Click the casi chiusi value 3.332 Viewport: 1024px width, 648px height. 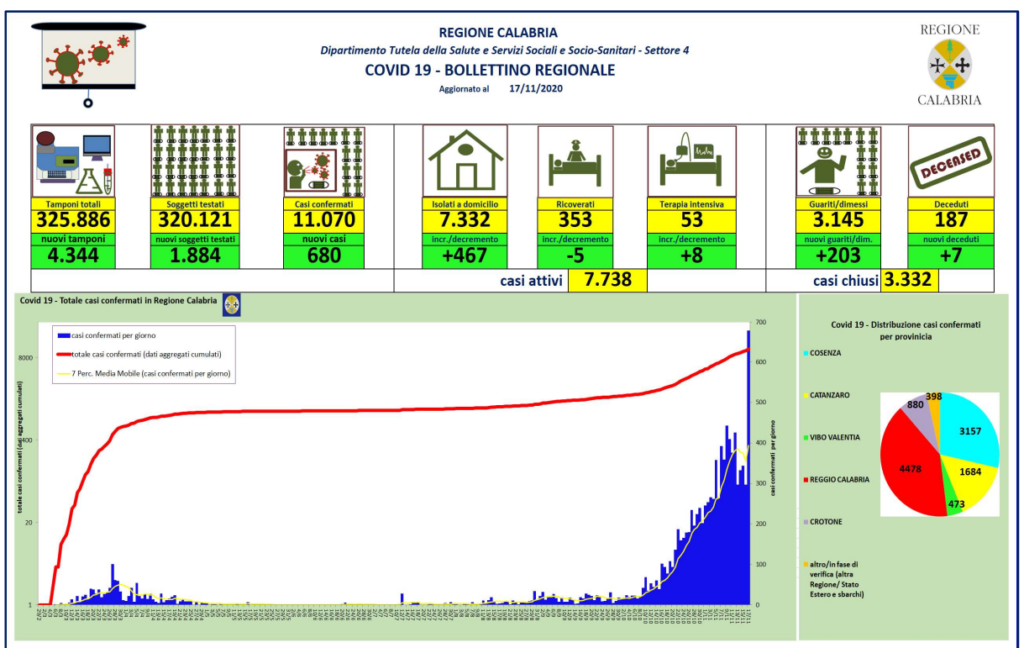[909, 281]
